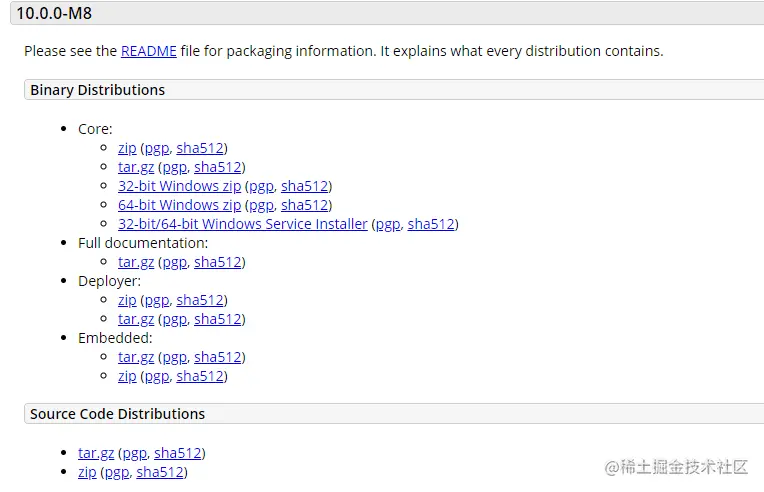This screenshot has width=764, height=492.
Task: Open sha512 for 64-bit Windows zip
Action: click(x=304, y=205)
